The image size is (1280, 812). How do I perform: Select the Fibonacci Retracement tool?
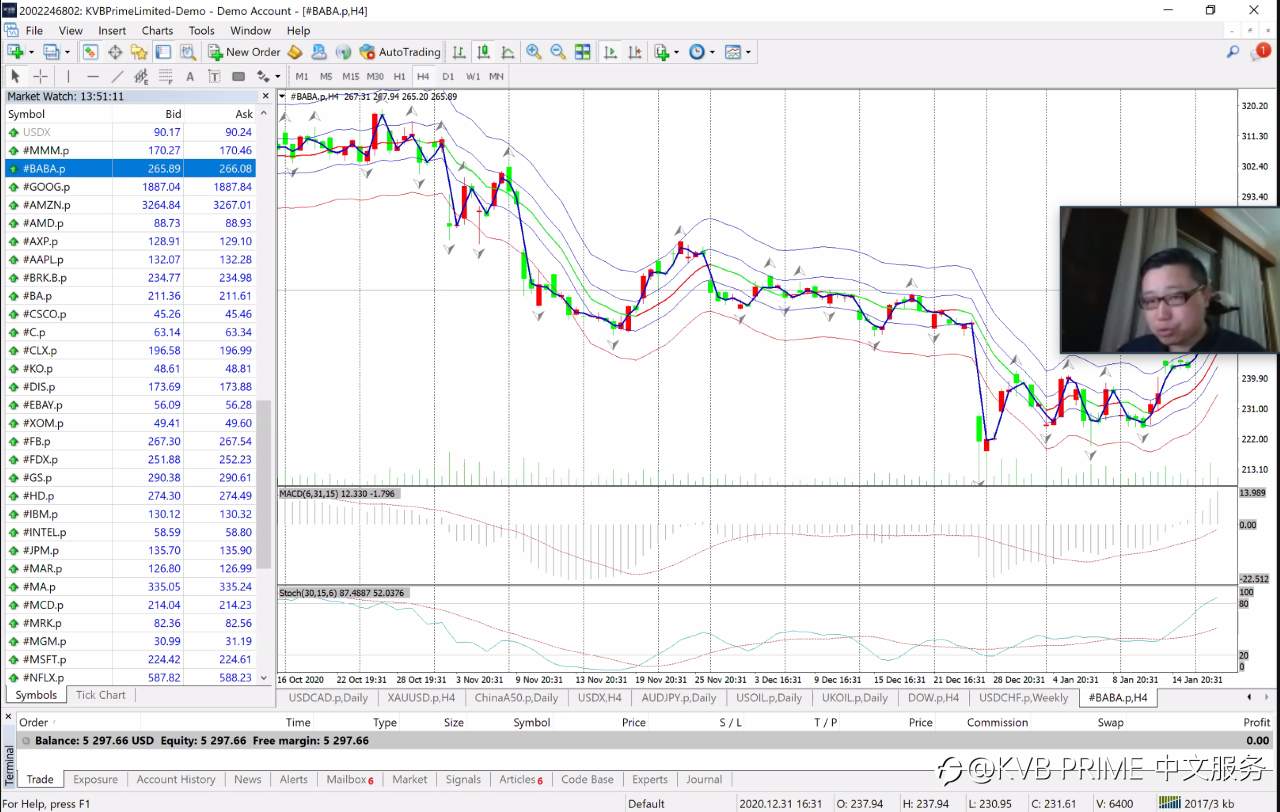click(165, 76)
